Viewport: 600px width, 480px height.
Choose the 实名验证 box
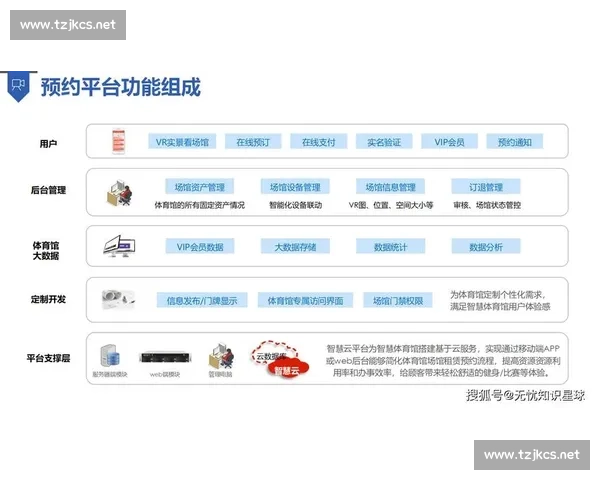coord(384,142)
